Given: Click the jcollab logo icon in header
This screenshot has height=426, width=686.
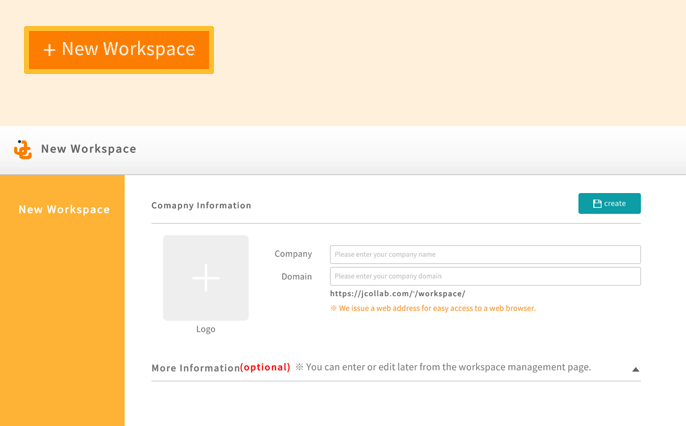Looking at the screenshot, I should point(23,150).
